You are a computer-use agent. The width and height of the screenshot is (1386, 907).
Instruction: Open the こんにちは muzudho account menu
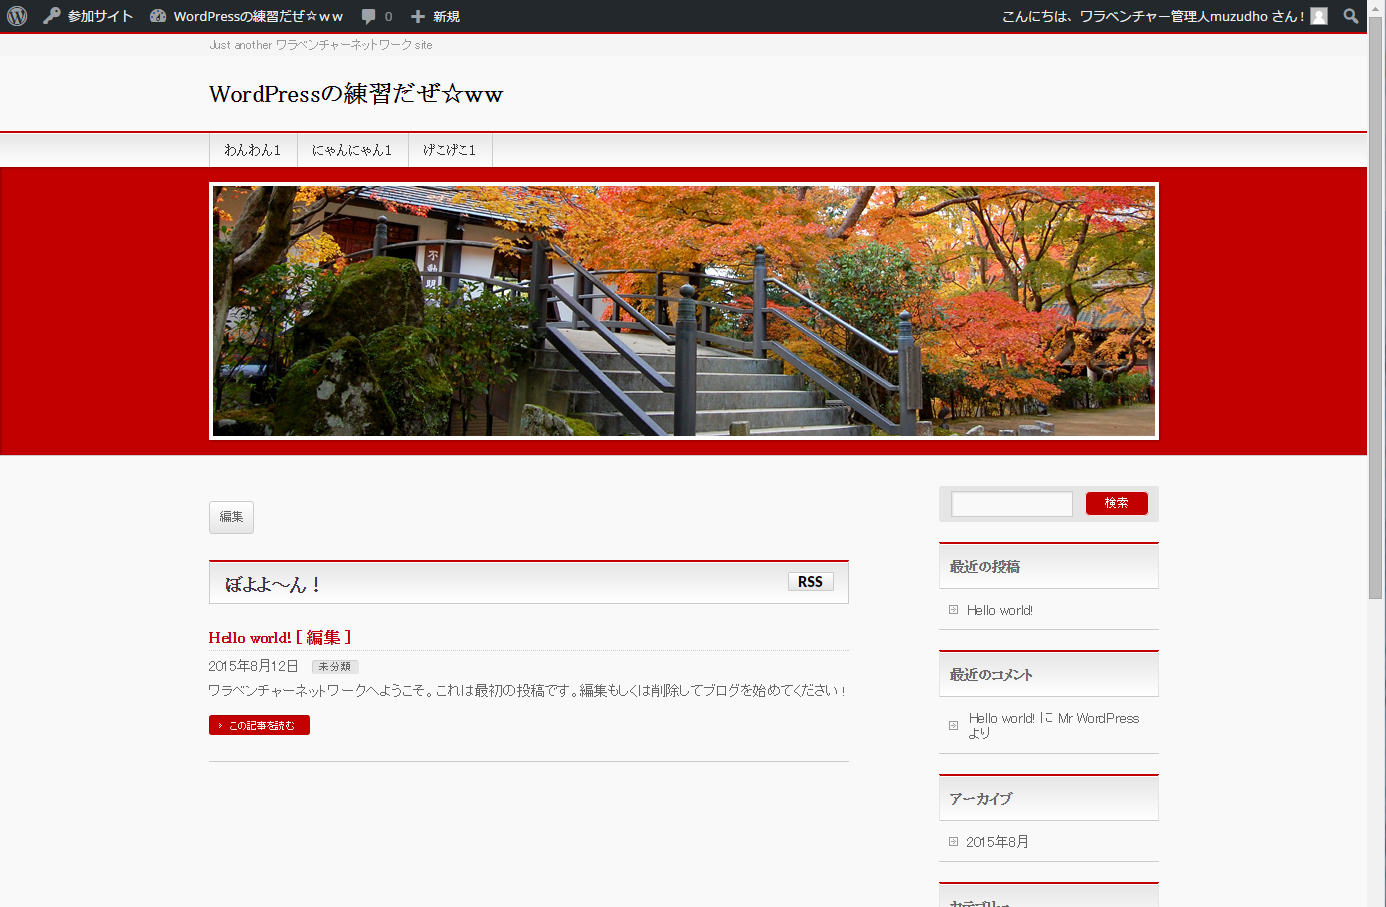pyautogui.click(x=1153, y=17)
